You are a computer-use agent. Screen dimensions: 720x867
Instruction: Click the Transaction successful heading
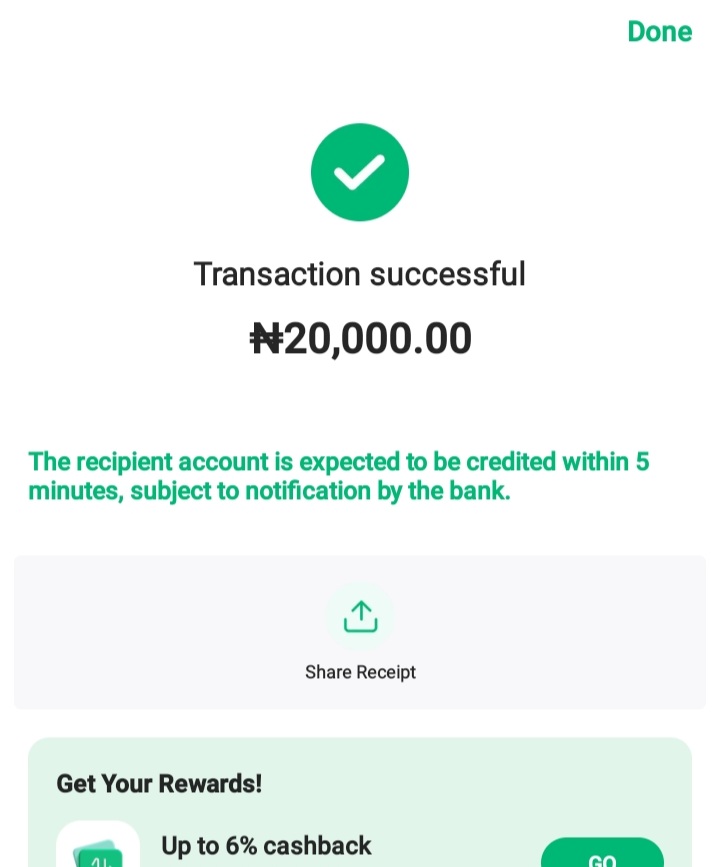(x=359, y=274)
